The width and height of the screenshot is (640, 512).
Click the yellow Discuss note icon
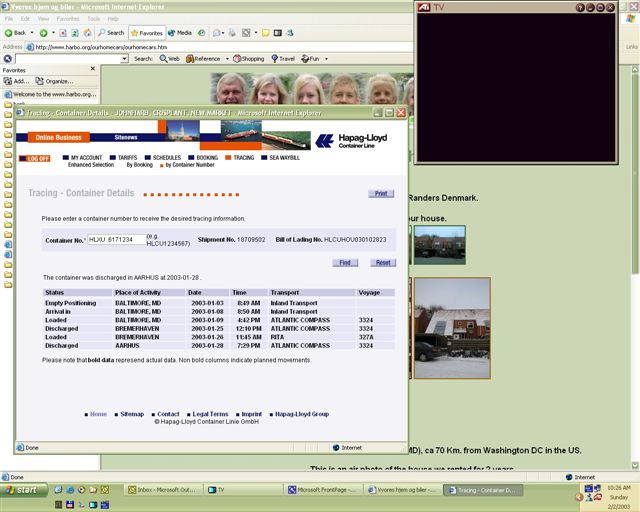266,33
